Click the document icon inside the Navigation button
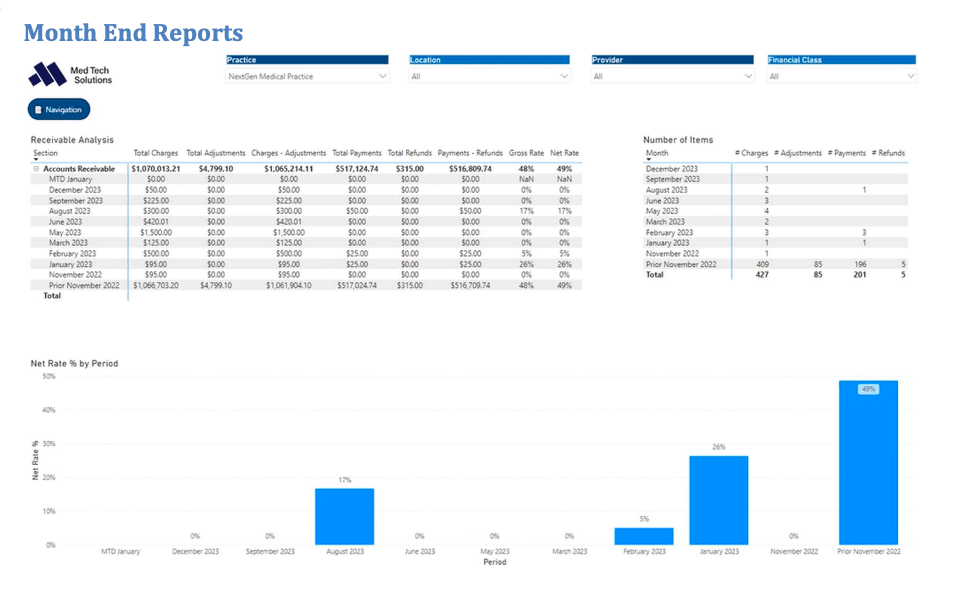Viewport: 956px width, 594px height. click(x=38, y=109)
